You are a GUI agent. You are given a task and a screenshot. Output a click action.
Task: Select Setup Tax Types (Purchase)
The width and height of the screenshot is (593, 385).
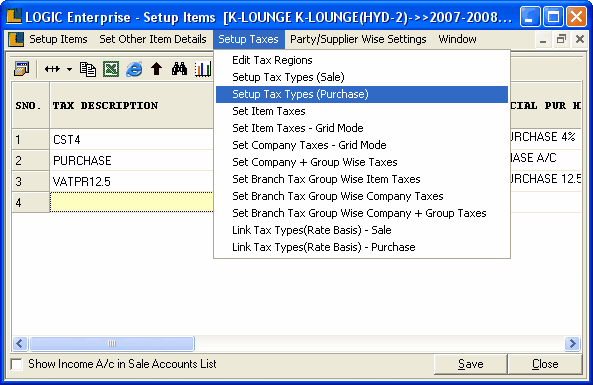362,94
